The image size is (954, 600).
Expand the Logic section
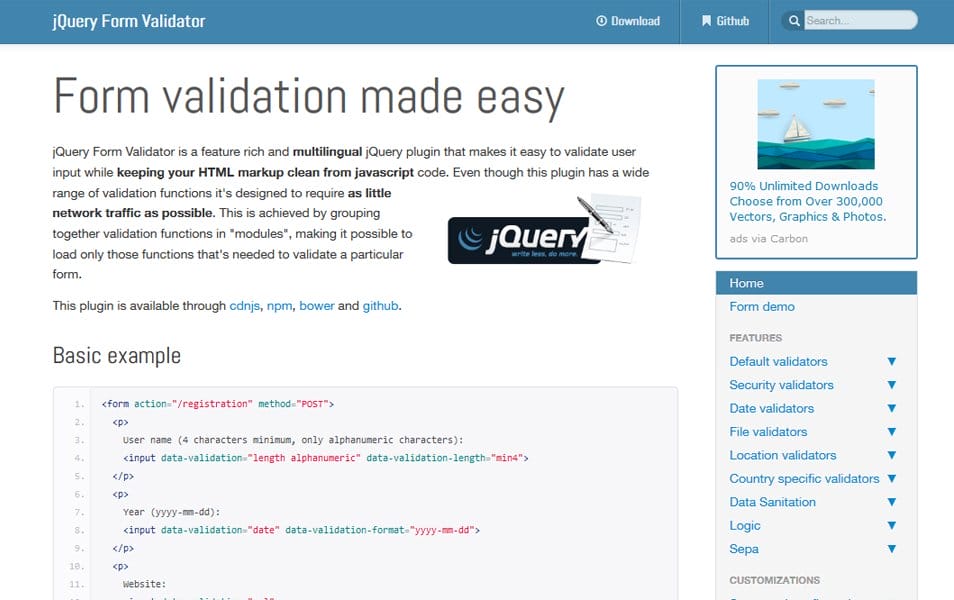(x=890, y=525)
